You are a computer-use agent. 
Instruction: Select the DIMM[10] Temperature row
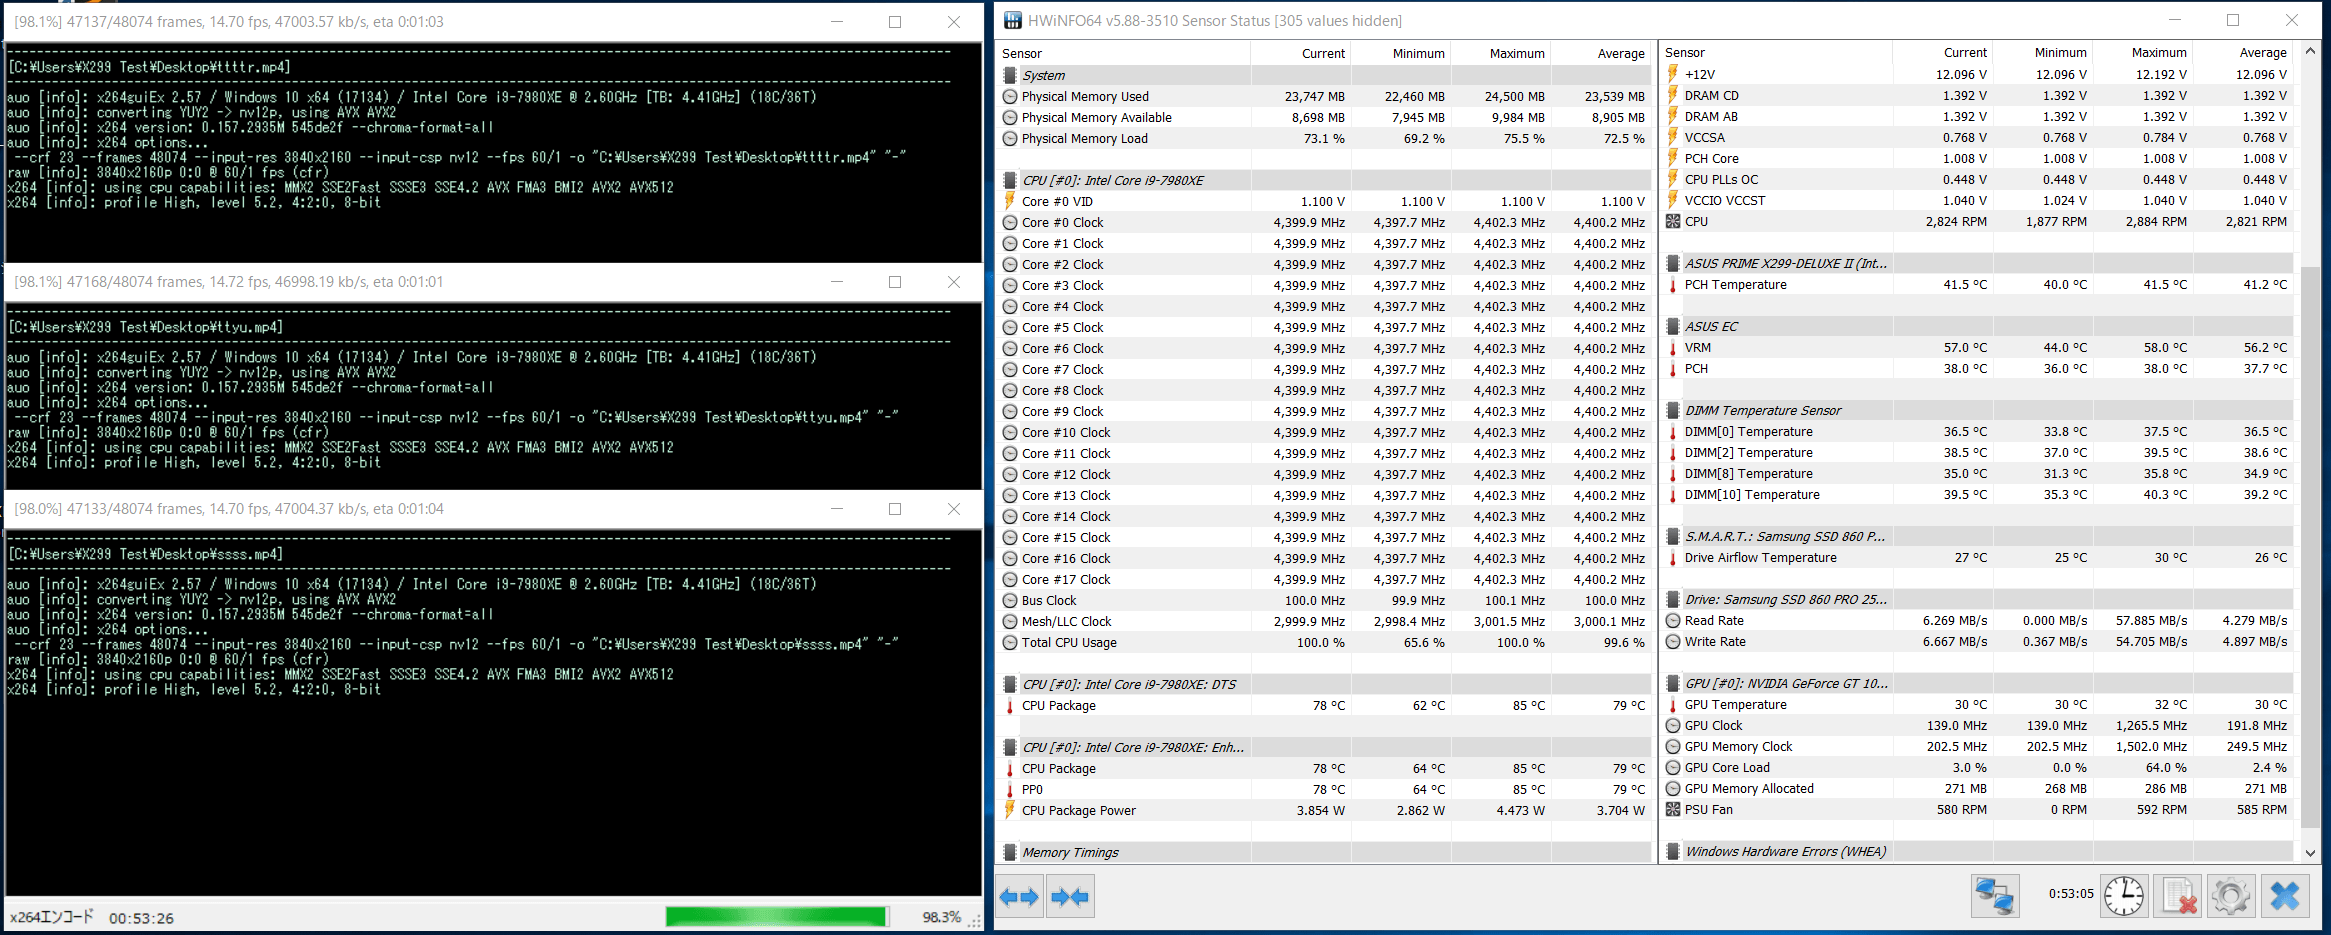click(1978, 494)
